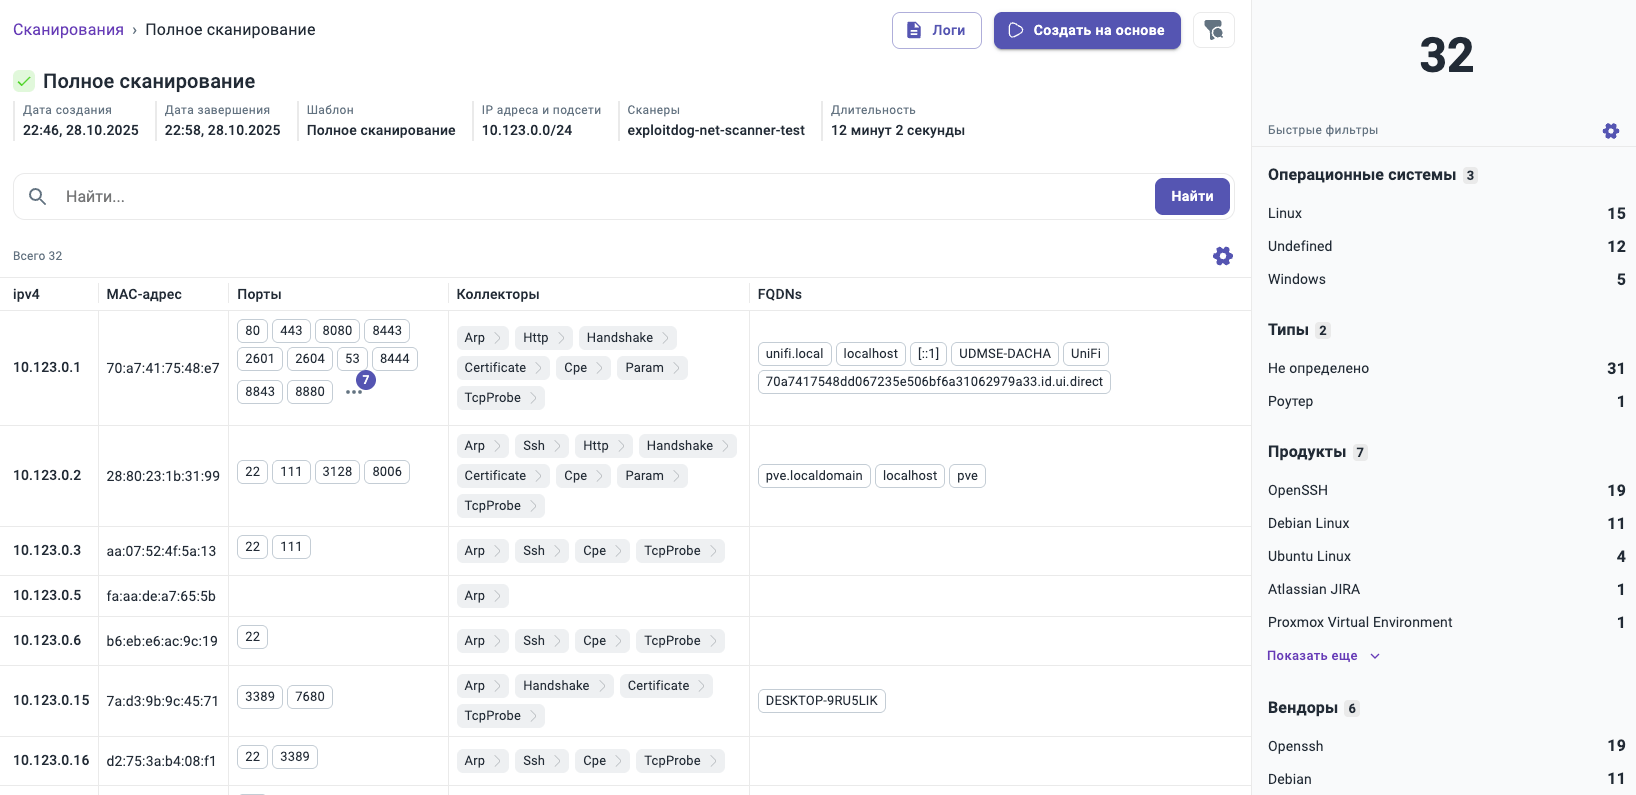Click Создать на основе button
The height and width of the screenshot is (795, 1636).
[1086, 30]
